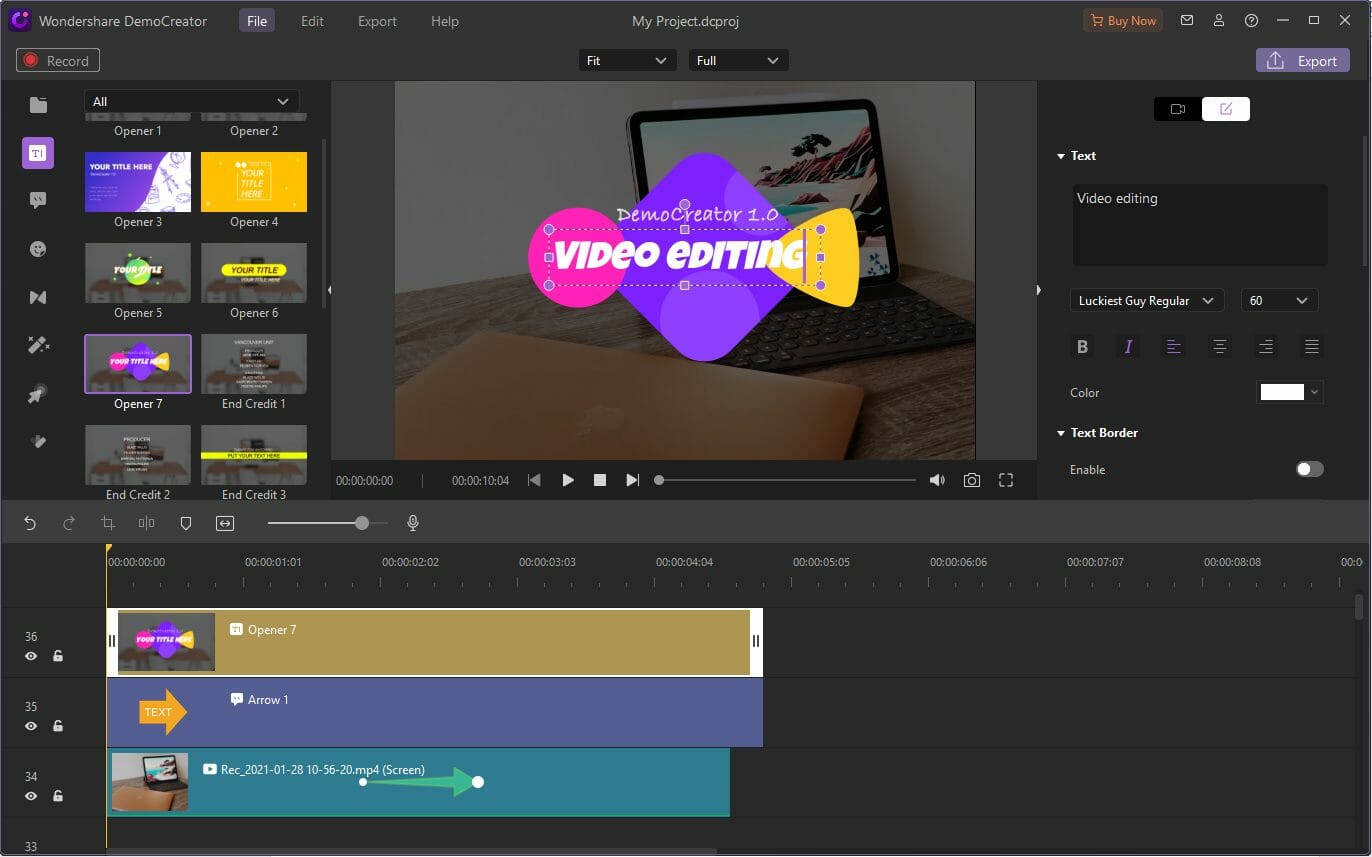Image resolution: width=1372 pixels, height=857 pixels.
Task: Align text left
Action: click(x=1174, y=347)
